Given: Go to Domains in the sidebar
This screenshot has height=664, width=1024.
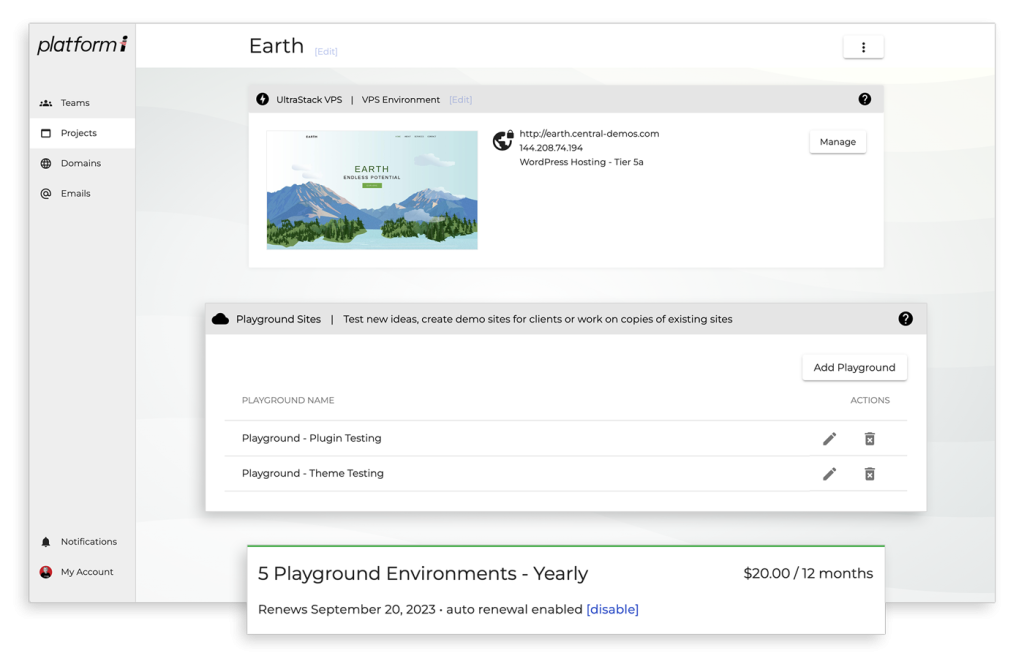Looking at the screenshot, I should point(80,163).
